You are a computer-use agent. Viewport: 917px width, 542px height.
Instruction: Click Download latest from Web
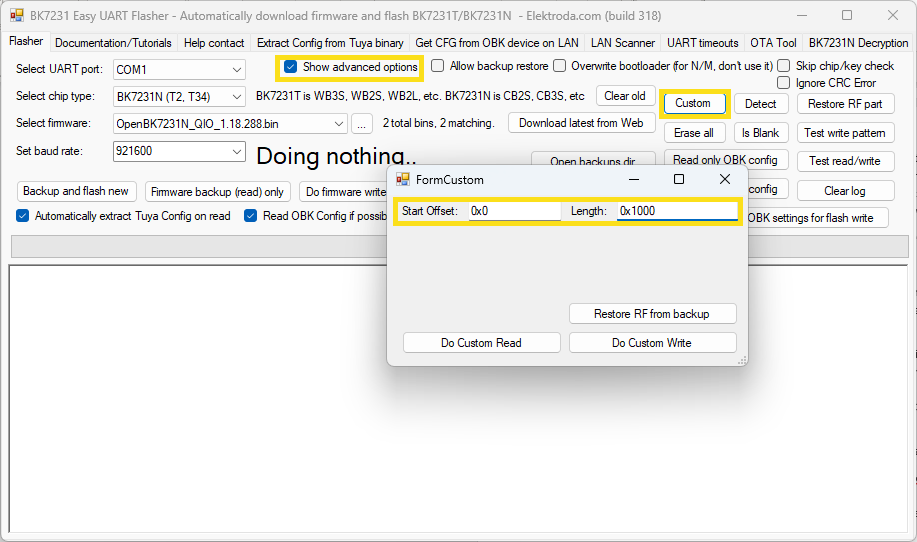[x=581, y=123]
